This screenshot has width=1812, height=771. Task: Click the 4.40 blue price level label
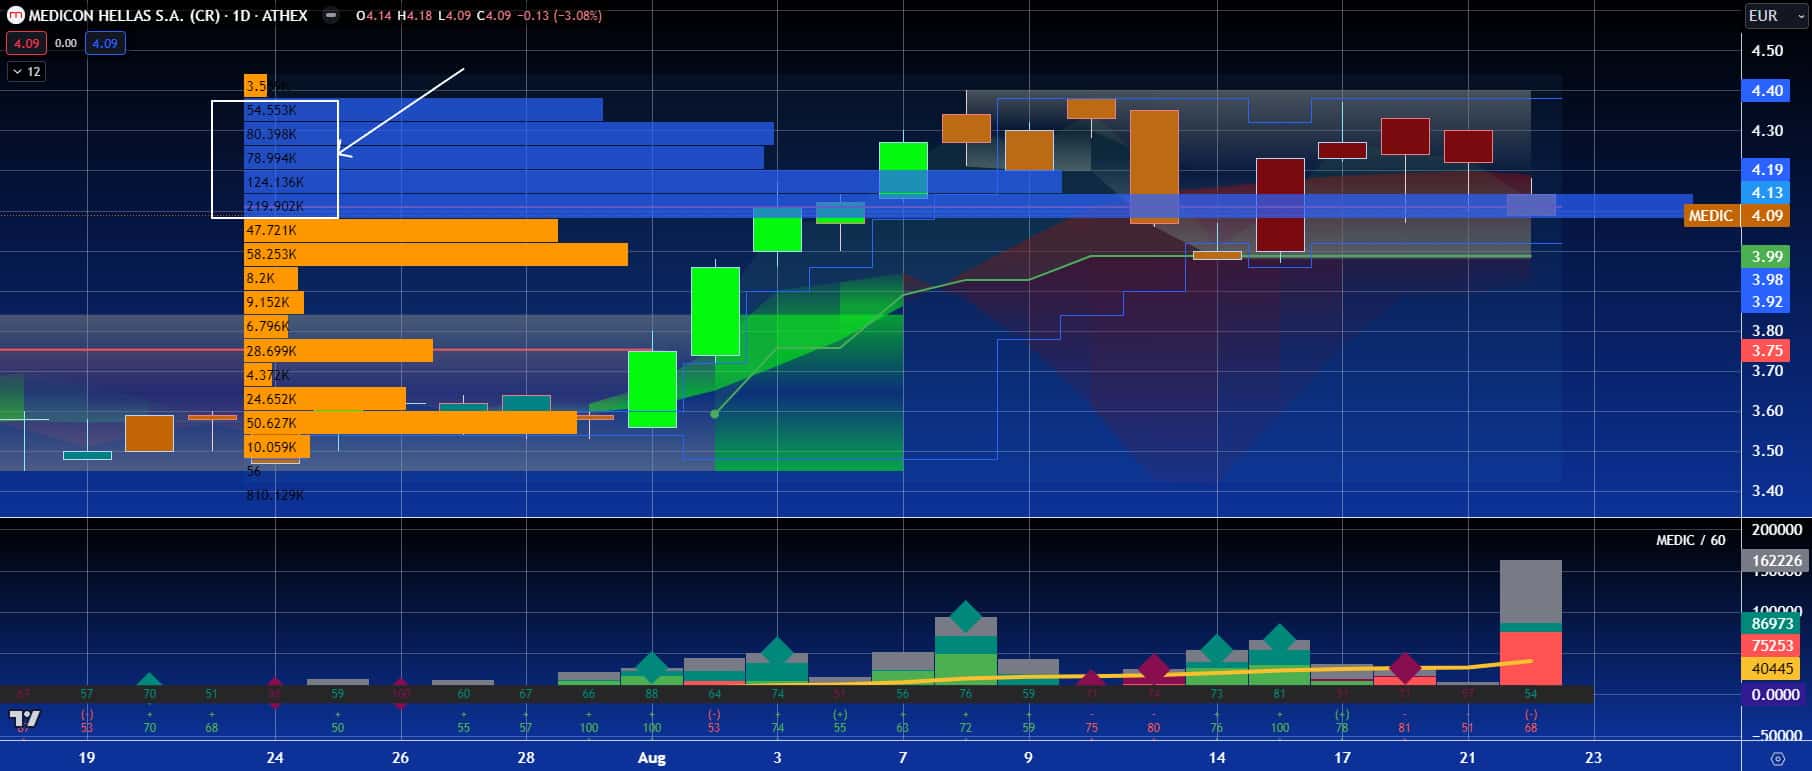[1767, 90]
